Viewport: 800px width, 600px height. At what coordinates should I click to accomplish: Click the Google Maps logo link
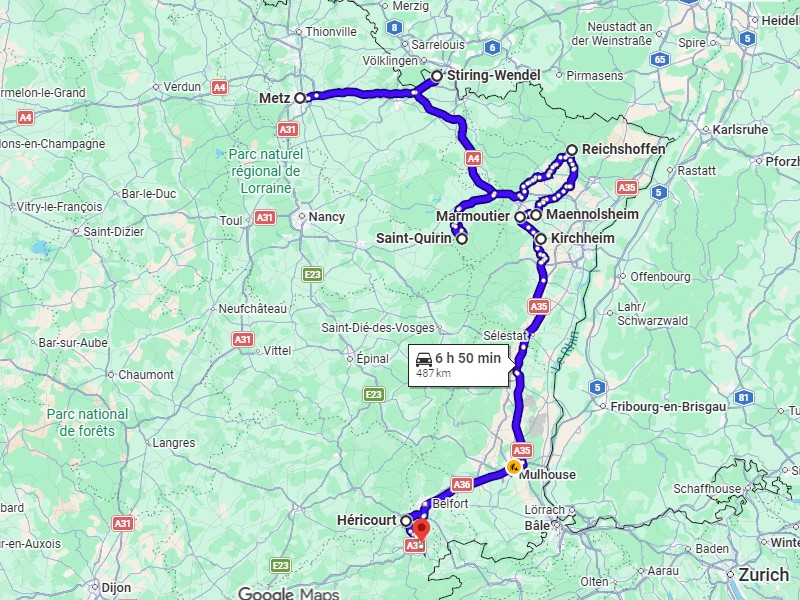289,593
